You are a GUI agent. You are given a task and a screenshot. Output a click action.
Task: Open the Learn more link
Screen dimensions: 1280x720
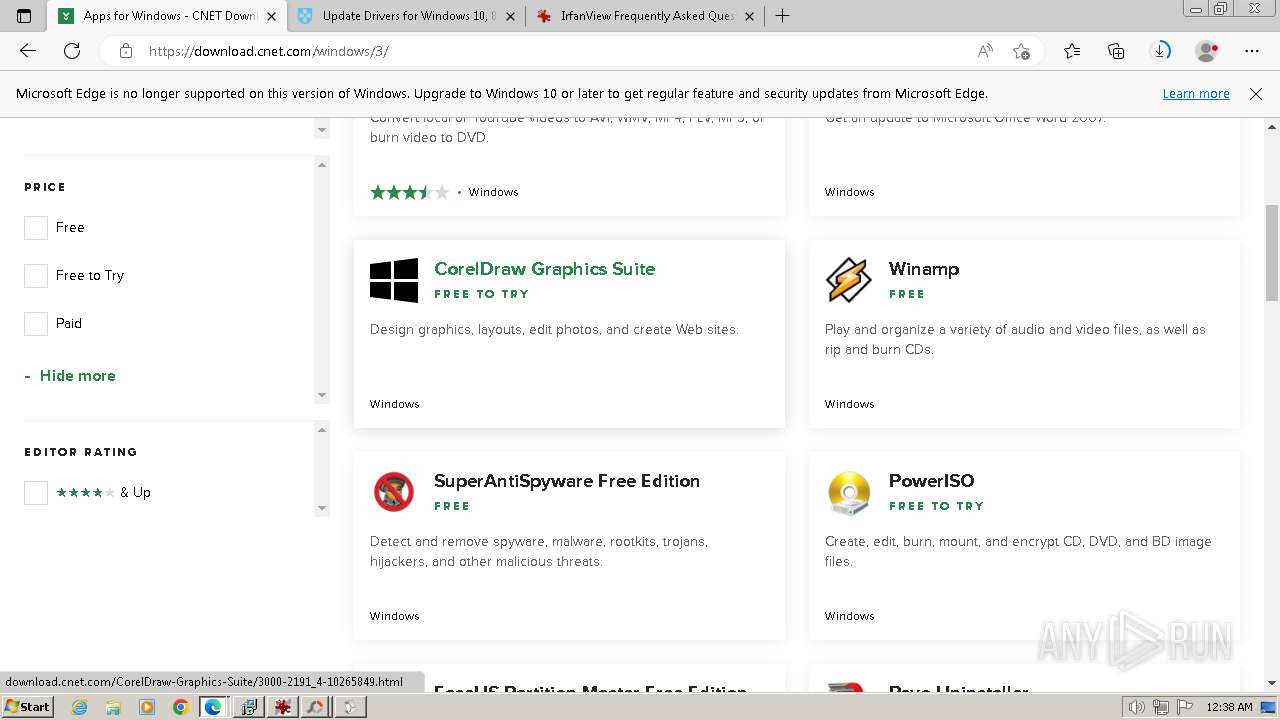[1196, 94]
